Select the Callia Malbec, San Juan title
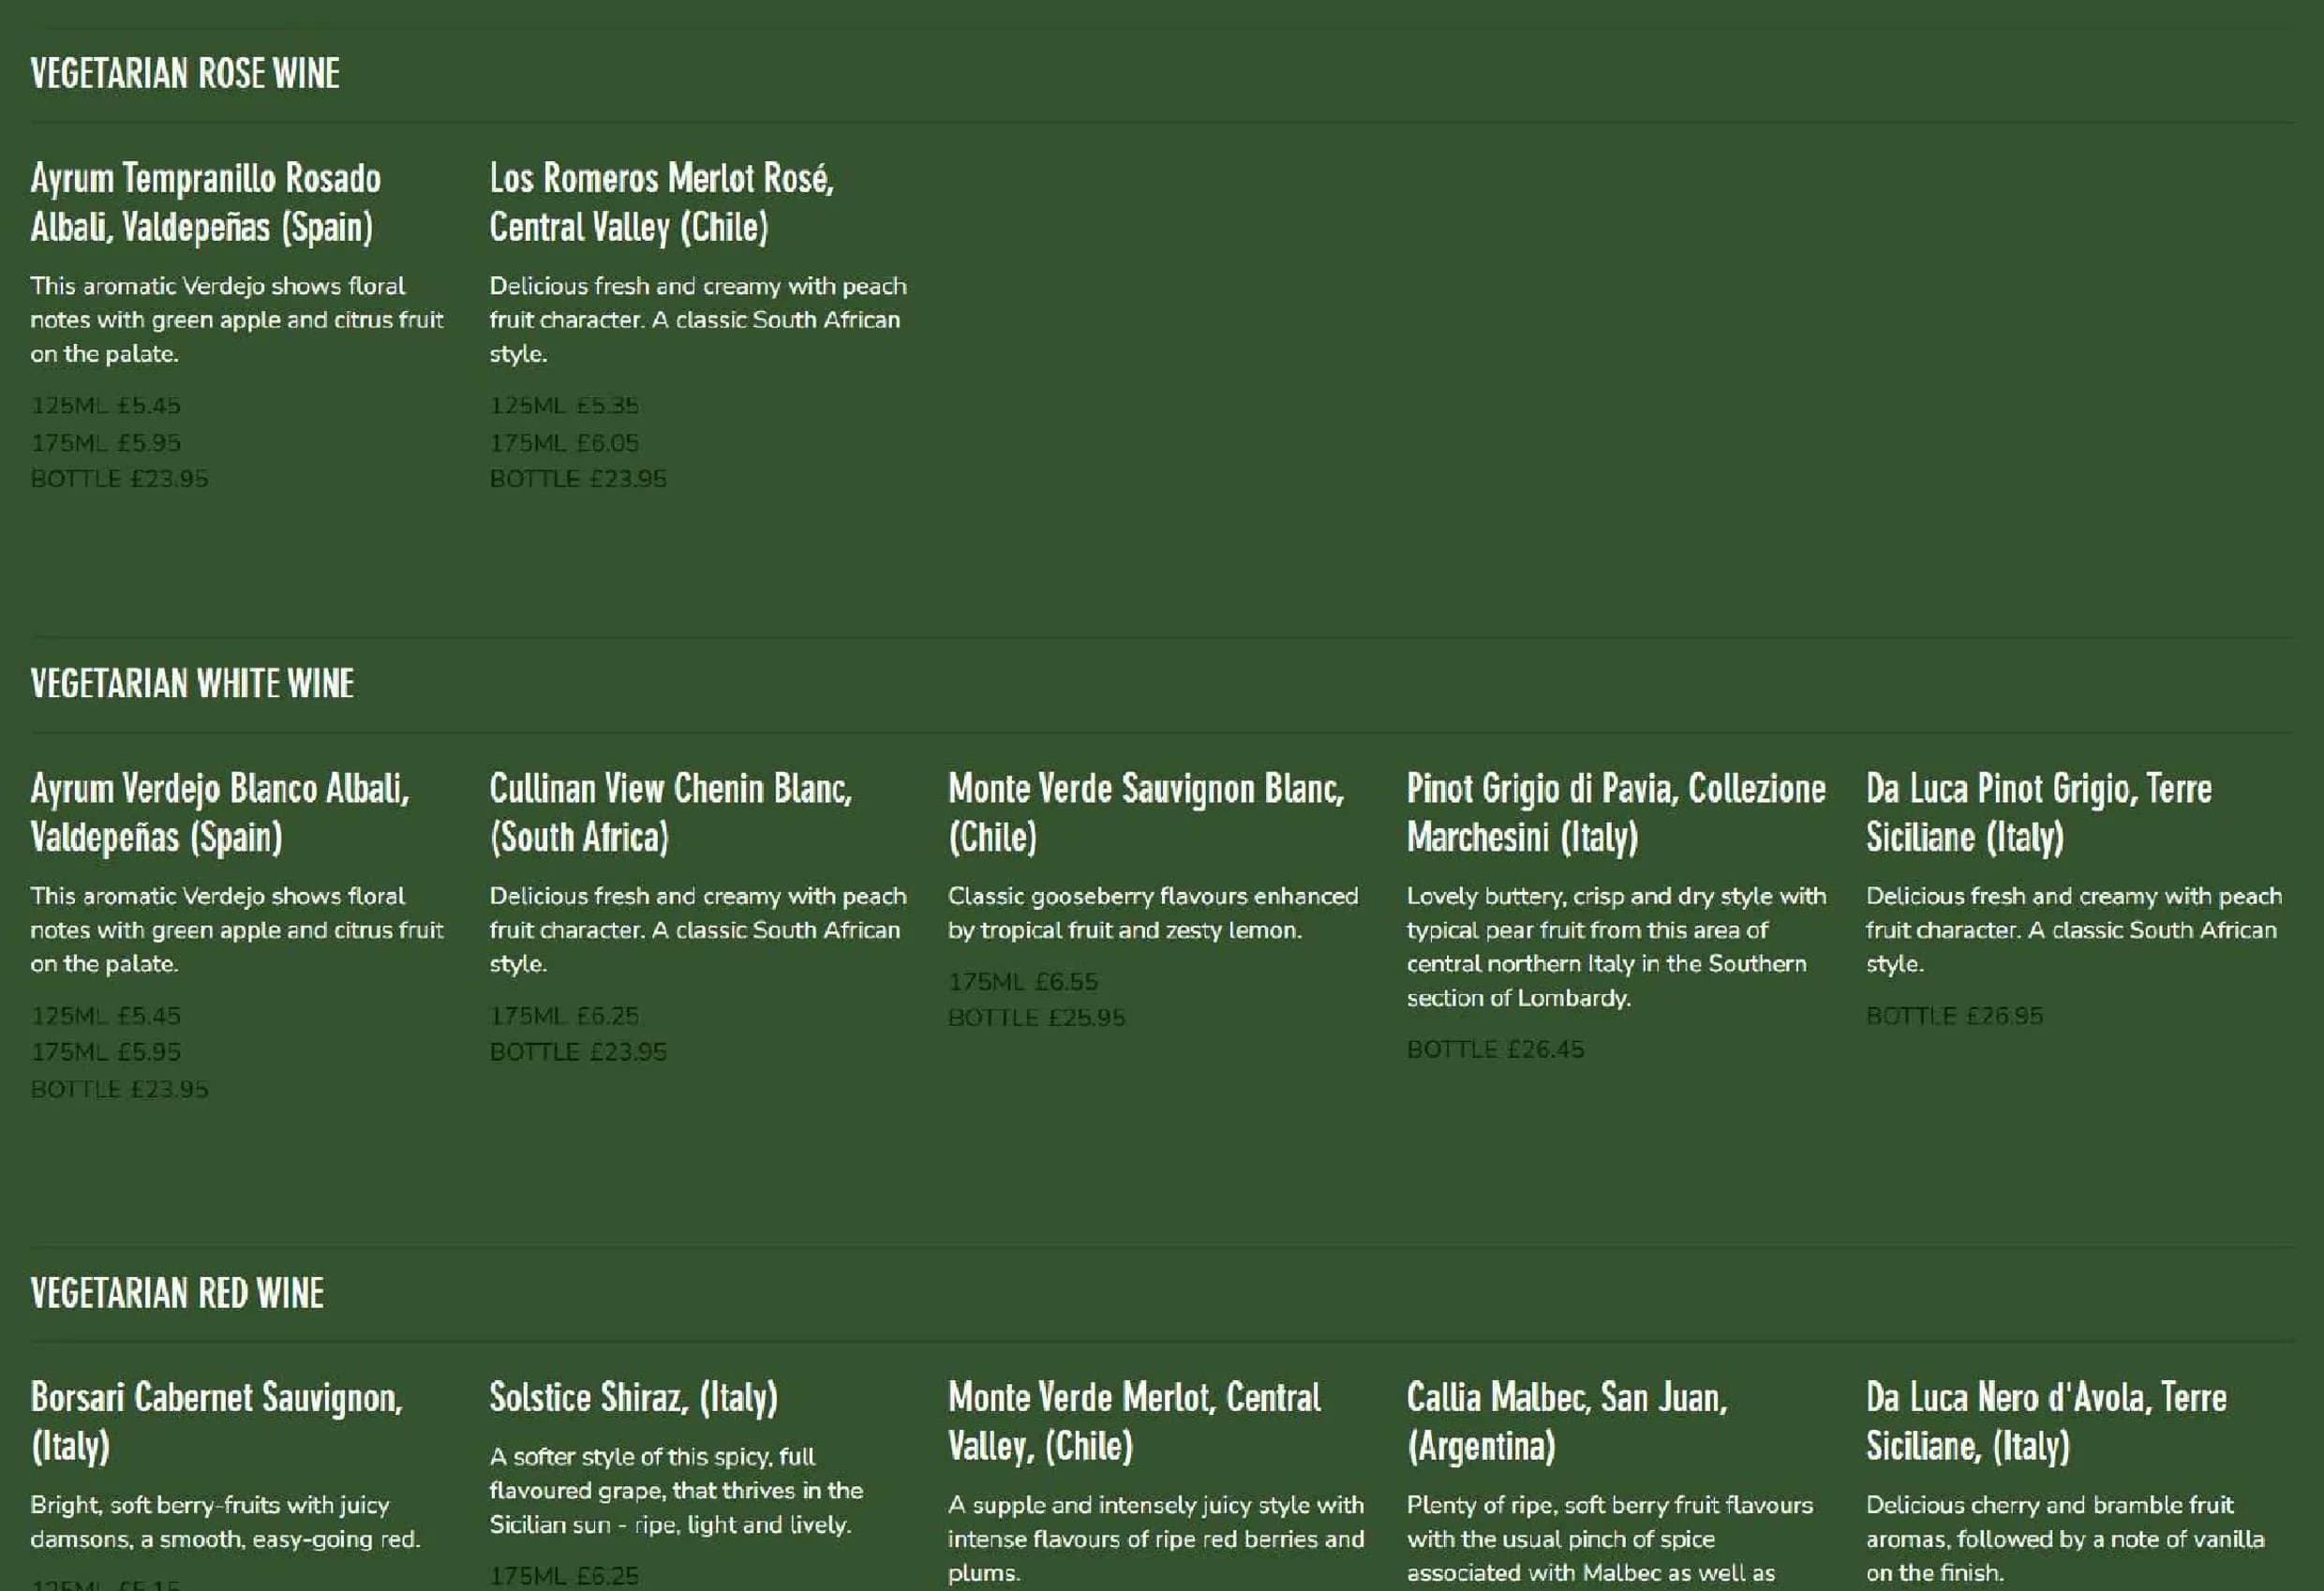The width and height of the screenshot is (2324, 1591). click(1568, 1422)
